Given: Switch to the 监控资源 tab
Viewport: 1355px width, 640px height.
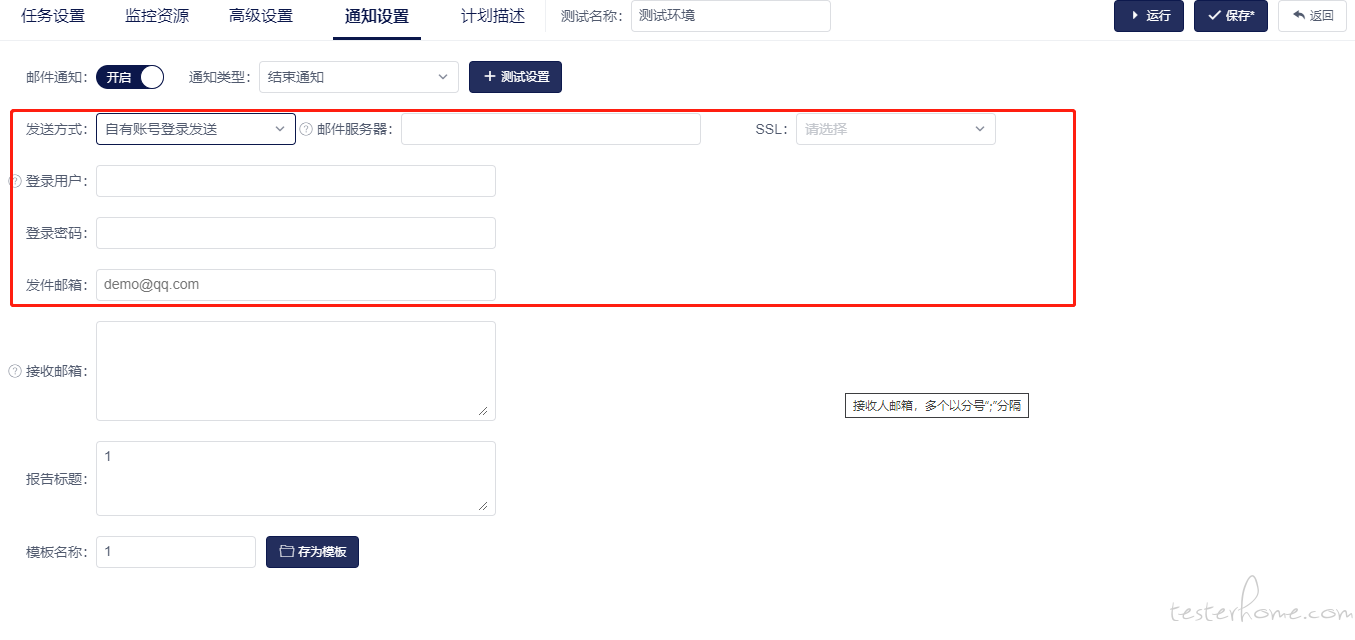Looking at the screenshot, I should pyautogui.click(x=157, y=16).
